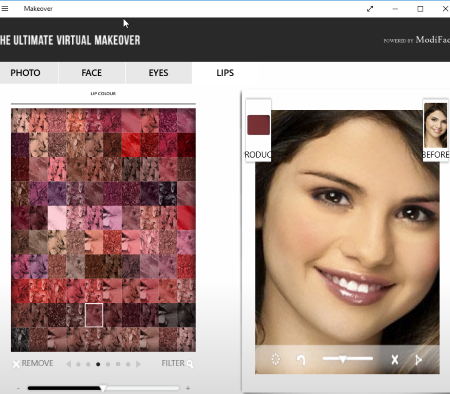Select the fifth page dot indicator
The image size is (450, 394).
coord(118,364)
